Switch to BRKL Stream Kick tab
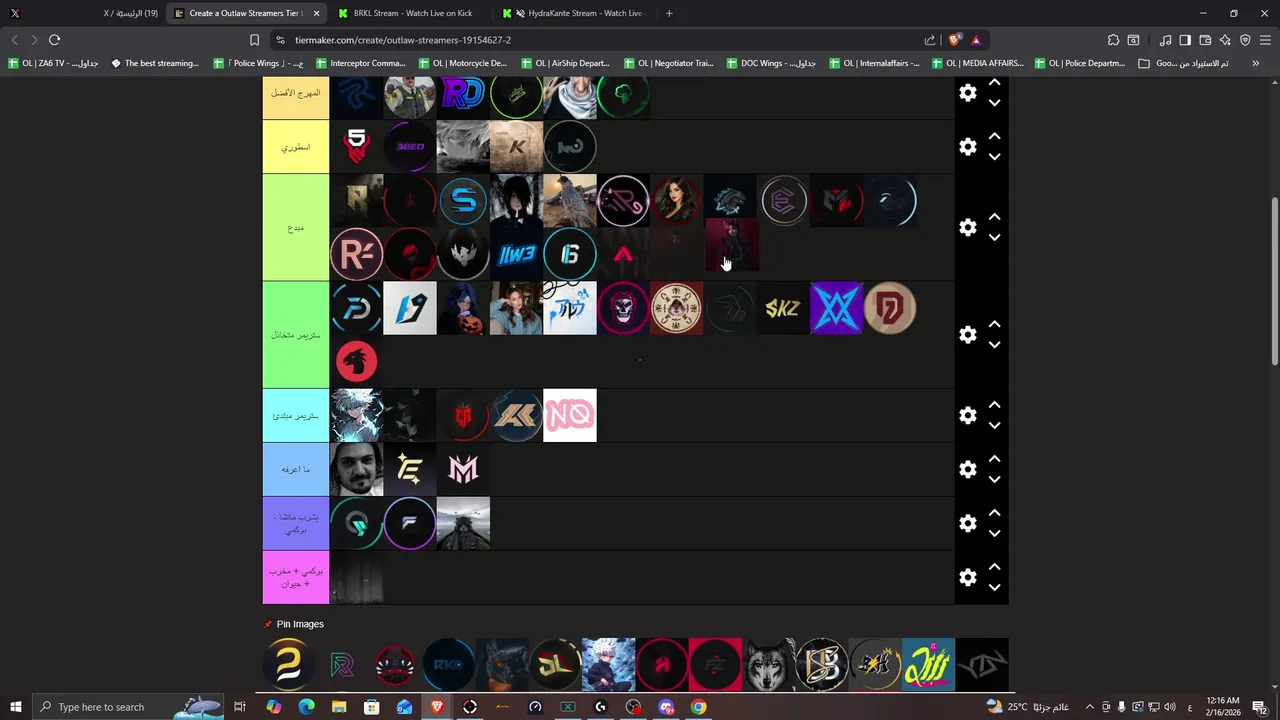The height and width of the screenshot is (720, 1280). (x=410, y=13)
